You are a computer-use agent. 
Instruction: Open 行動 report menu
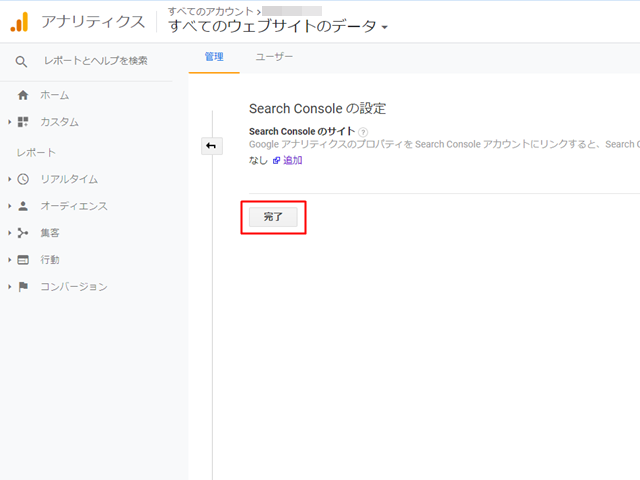pos(50,260)
